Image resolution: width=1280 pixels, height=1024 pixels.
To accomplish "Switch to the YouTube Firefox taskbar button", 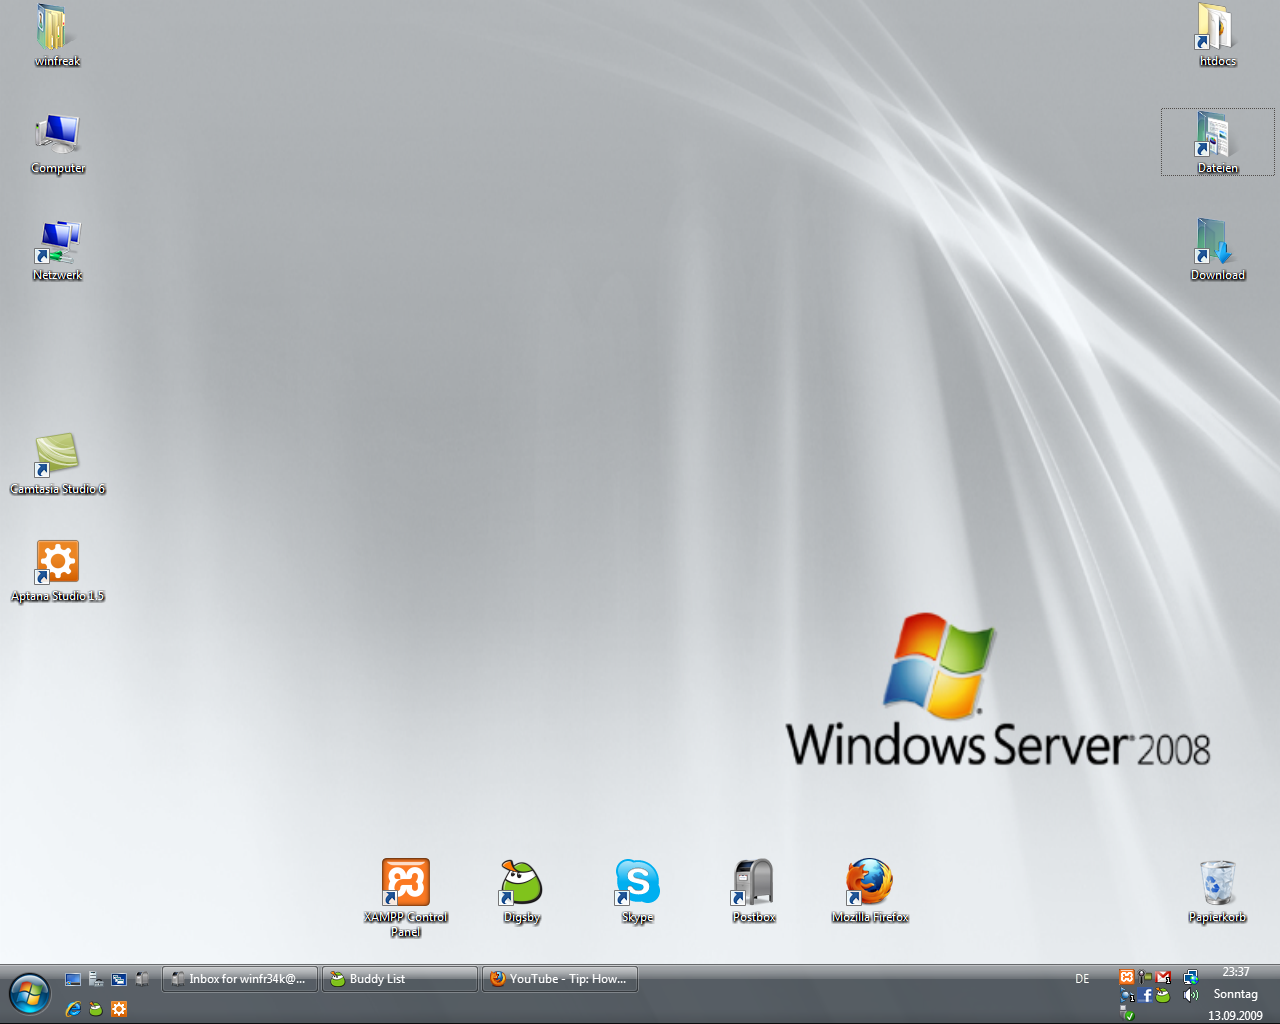I will (560, 979).
